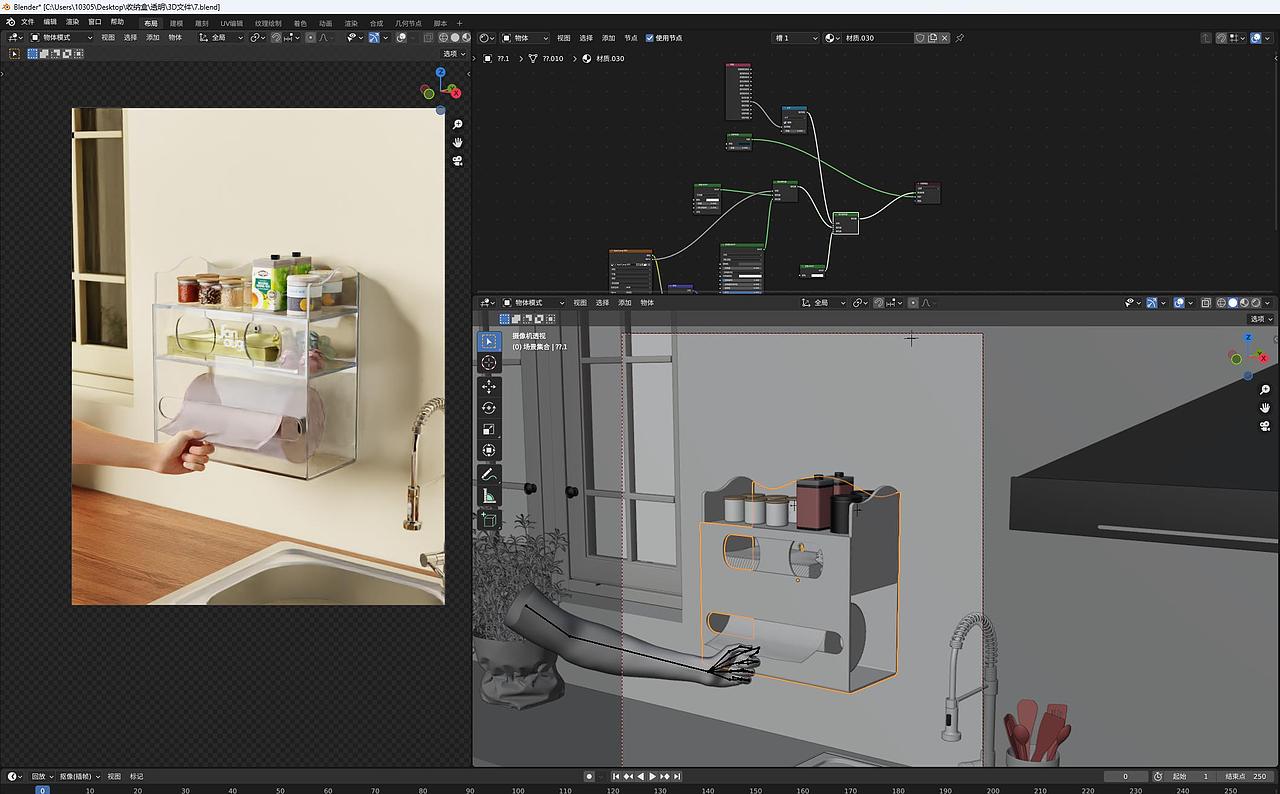This screenshot has height=794, width=1280.
Task: Toggle snapping magnet in lower viewport header
Action: point(880,302)
